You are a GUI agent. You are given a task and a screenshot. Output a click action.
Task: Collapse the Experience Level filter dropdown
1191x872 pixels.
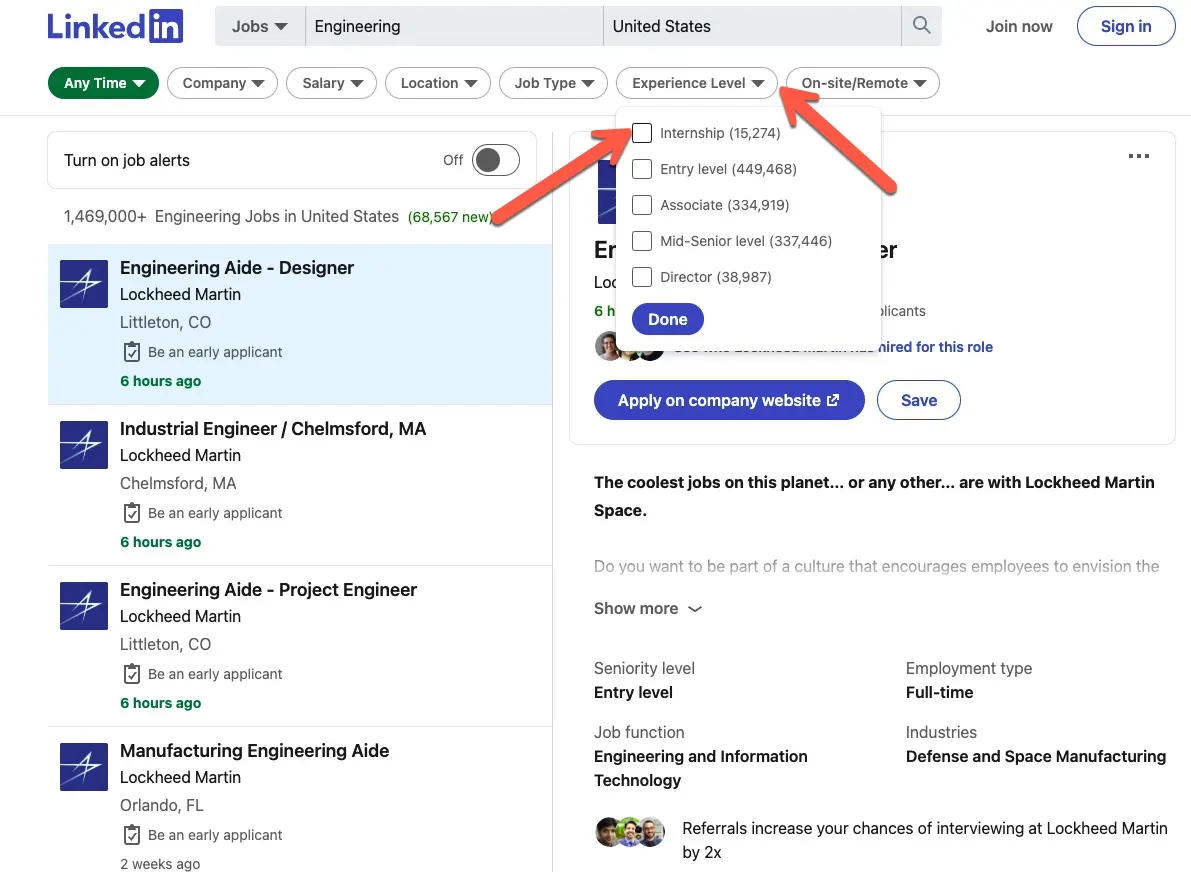point(697,83)
